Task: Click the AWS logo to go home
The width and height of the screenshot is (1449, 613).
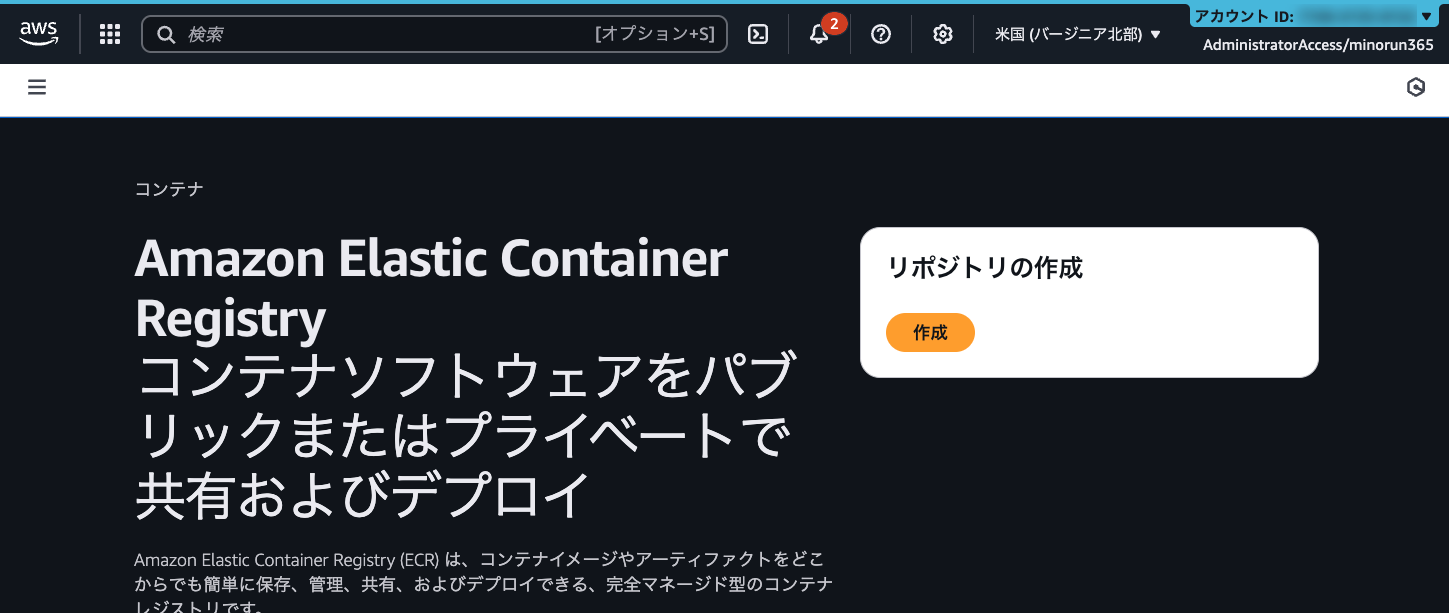Action: tap(39, 33)
